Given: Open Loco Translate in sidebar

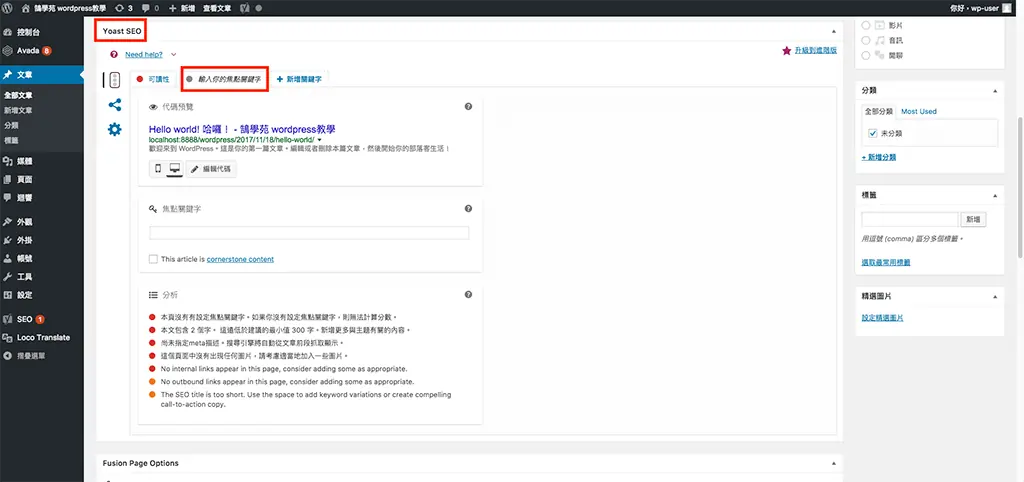Looking at the screenshot, I should pos(42,338).
